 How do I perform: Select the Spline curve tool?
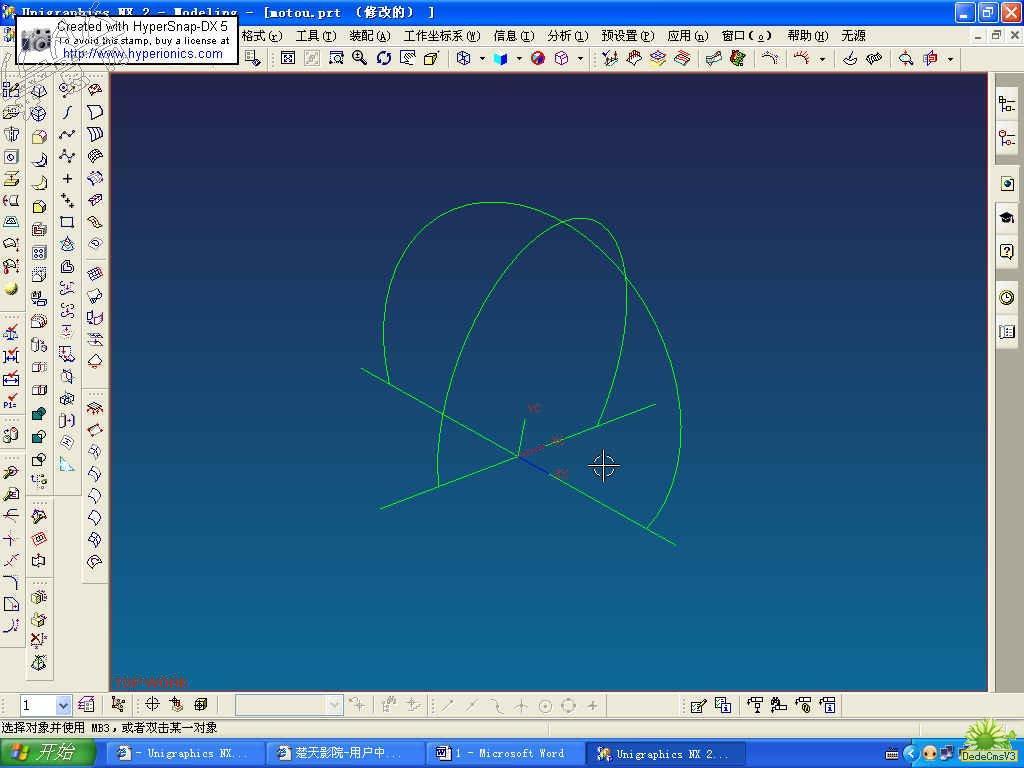(x=67, y=134)
